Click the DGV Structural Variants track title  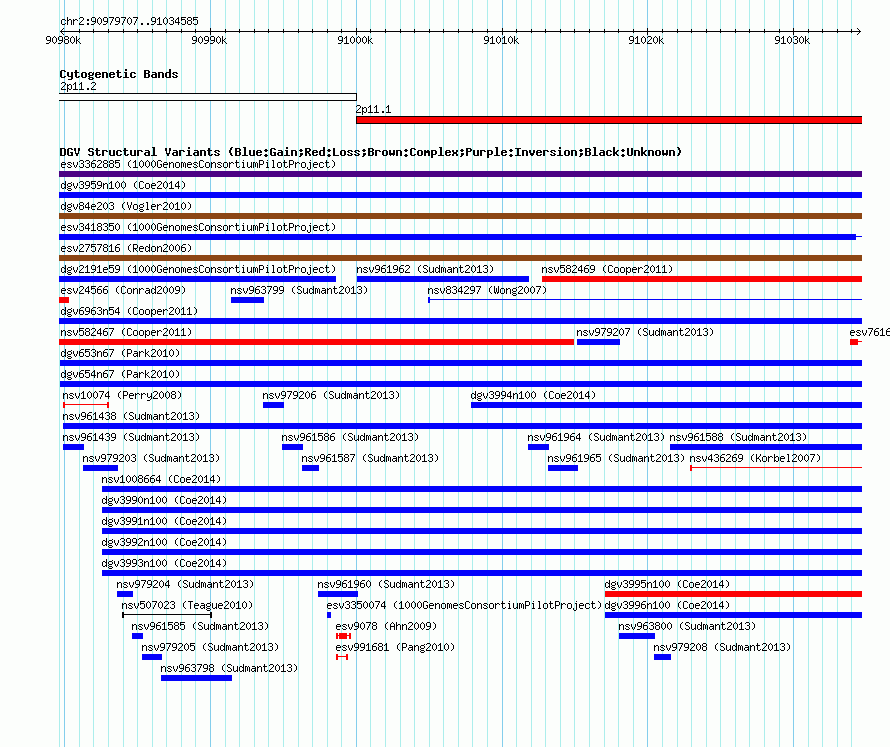click(371, 152)
